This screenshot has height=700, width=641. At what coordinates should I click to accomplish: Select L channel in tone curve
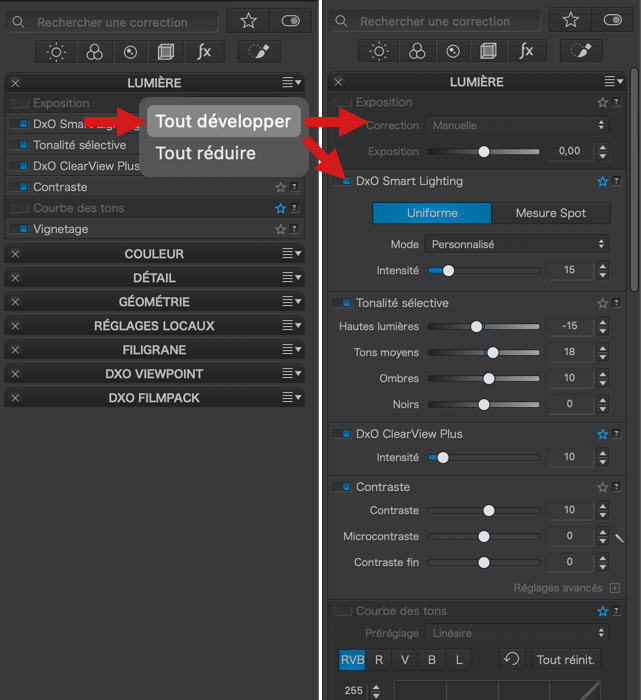point(459,659)
